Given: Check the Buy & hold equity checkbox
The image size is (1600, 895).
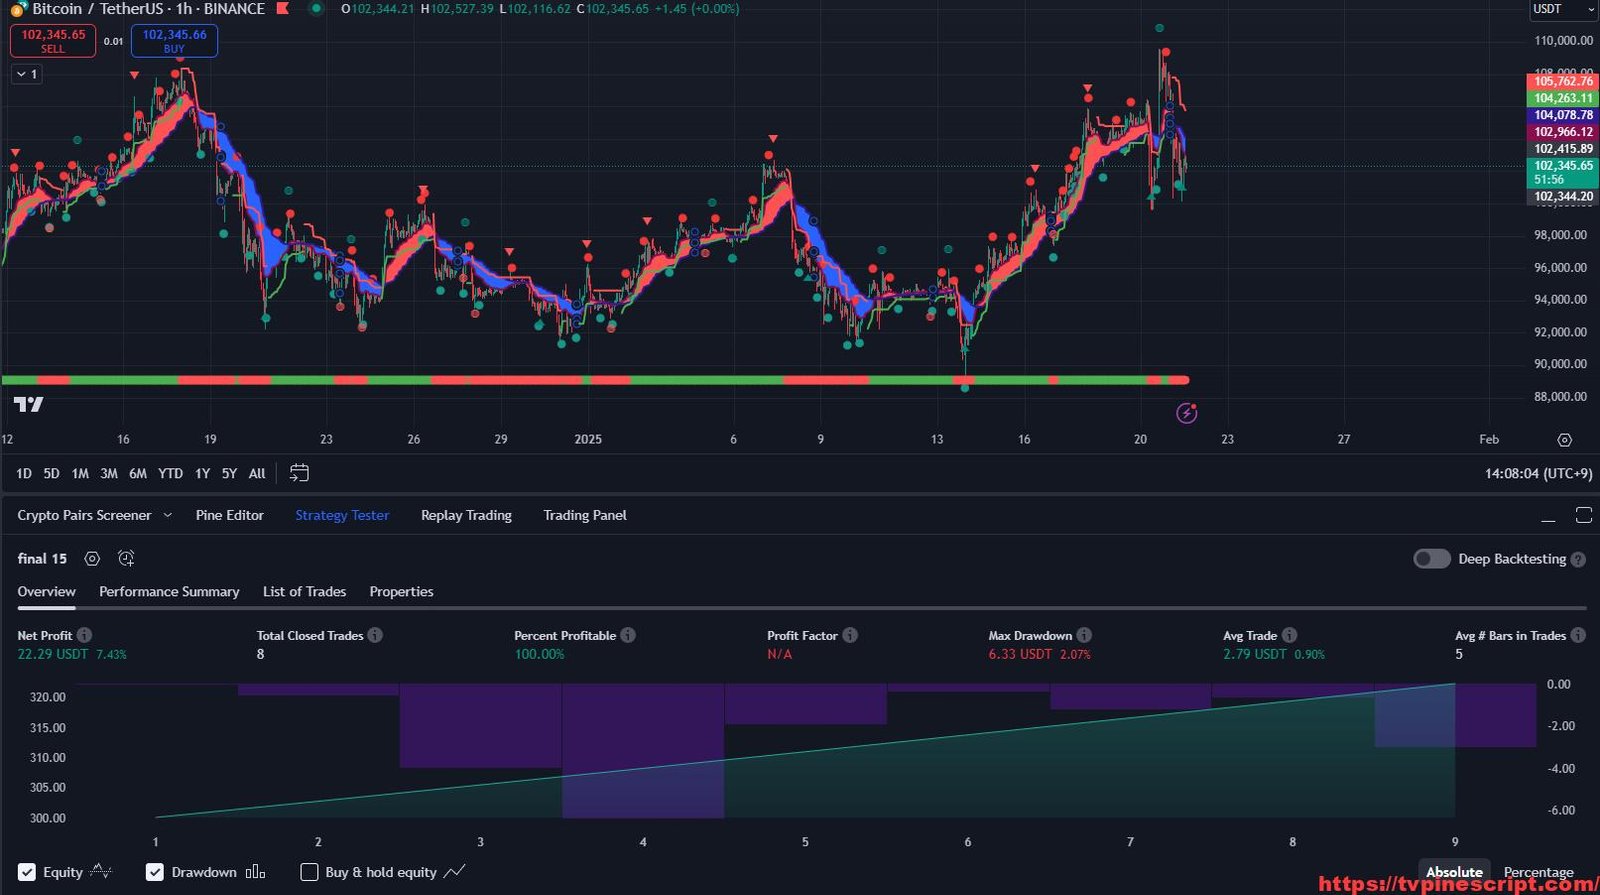Looking at the screenshot, I should (309, 872).
